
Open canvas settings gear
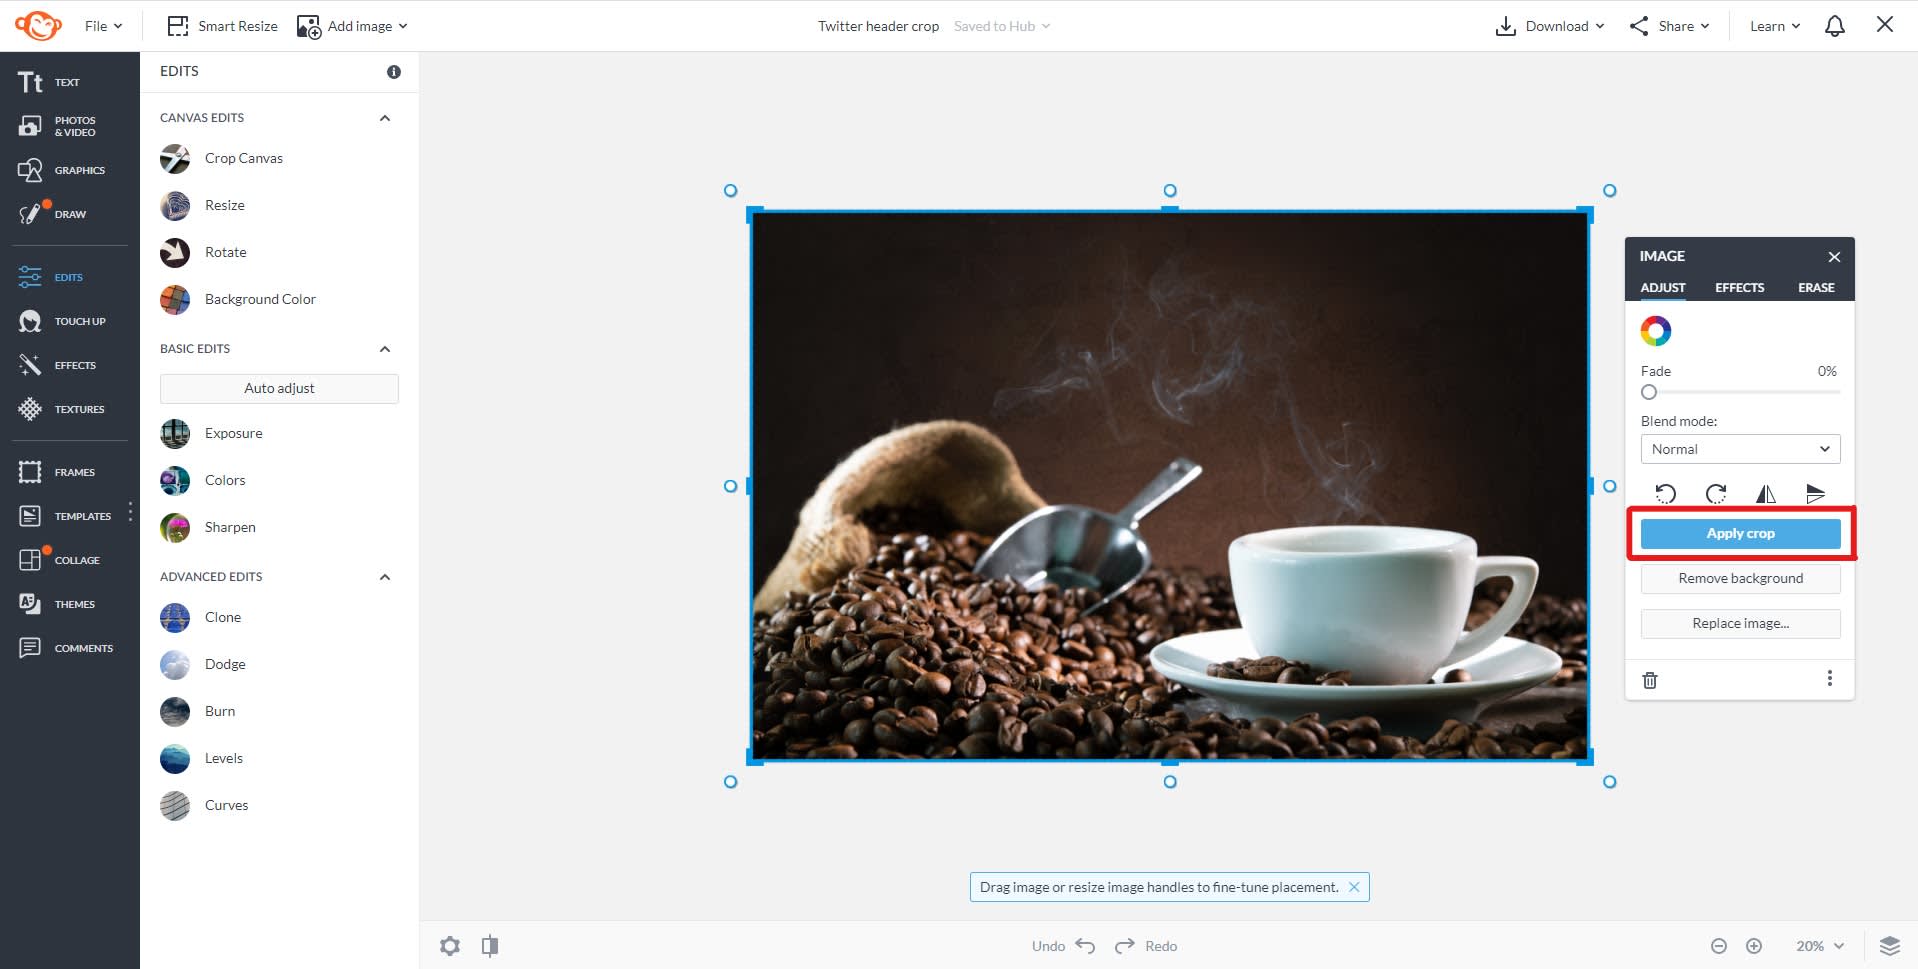click(450, 946)
